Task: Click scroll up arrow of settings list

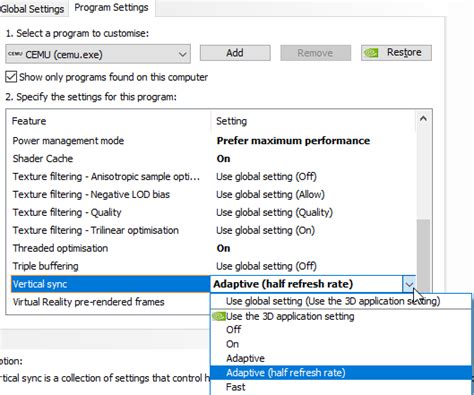Action: point(423,119)
